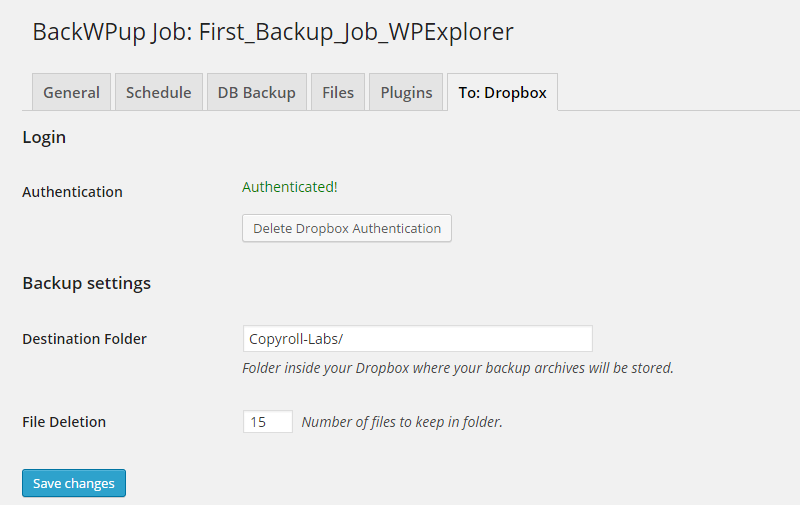The width and height of the screenshot is (800, 505).
Task: Click the Authenticated! status text
Action: [290, 187]
